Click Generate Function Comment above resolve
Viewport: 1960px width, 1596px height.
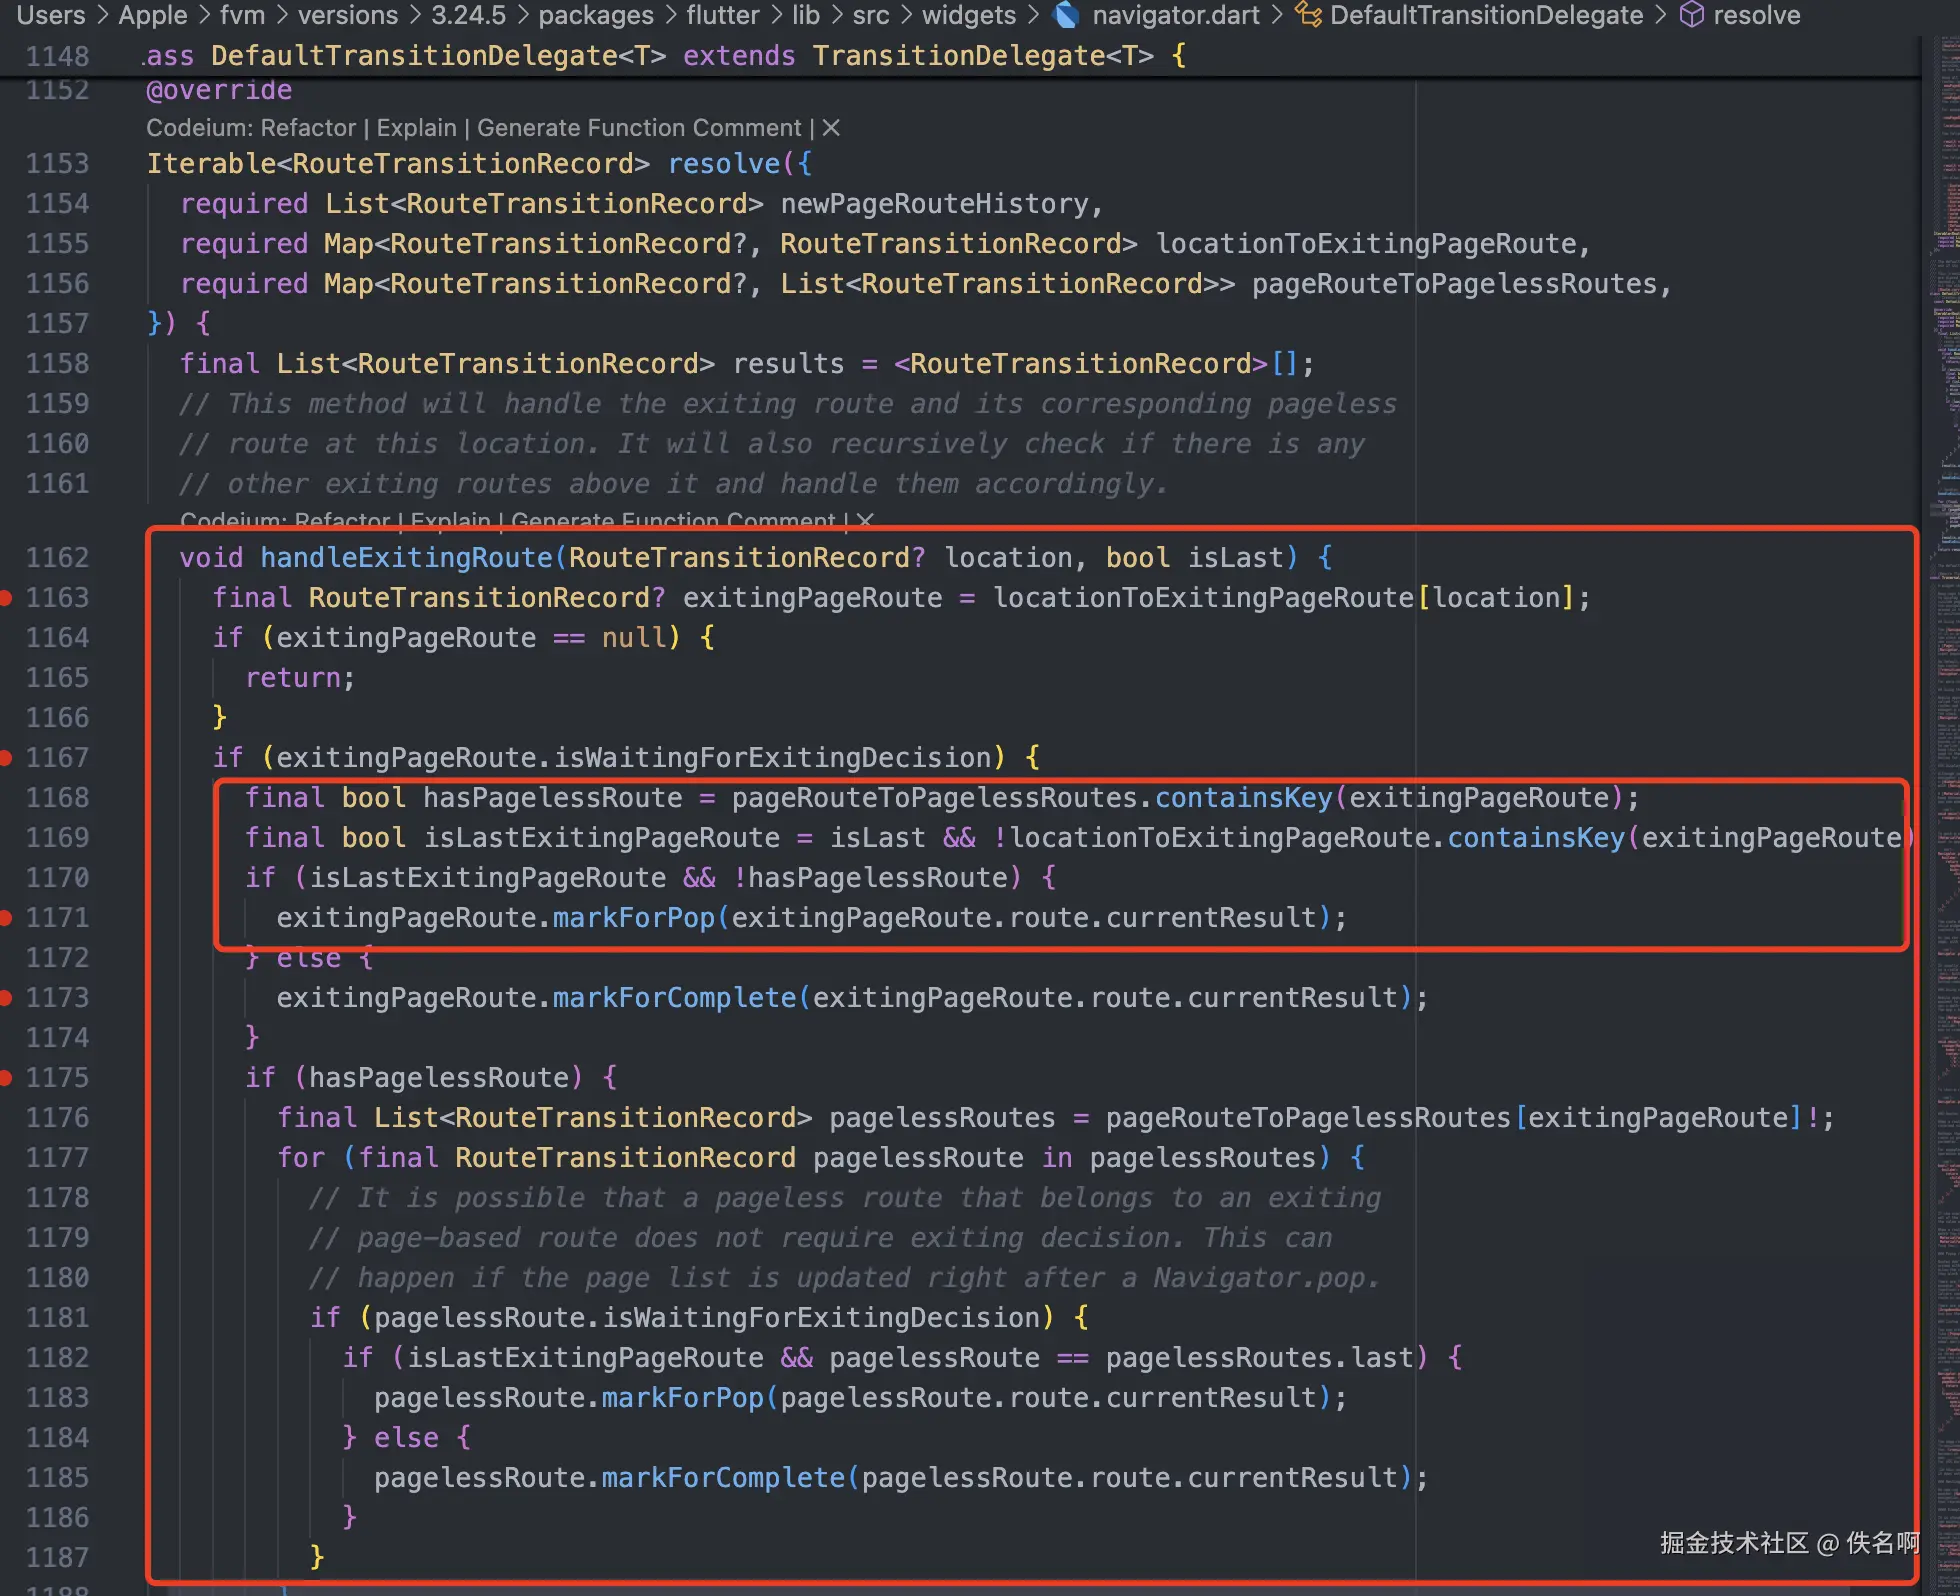click(639, 128)
